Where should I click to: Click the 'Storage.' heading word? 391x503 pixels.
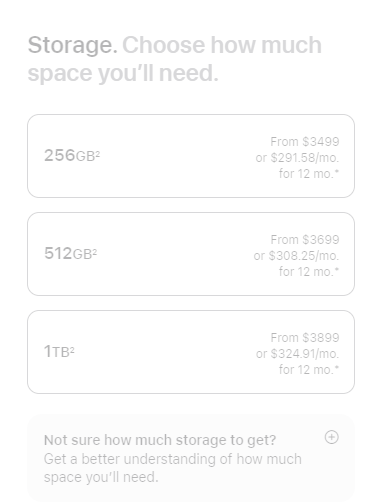73,45
